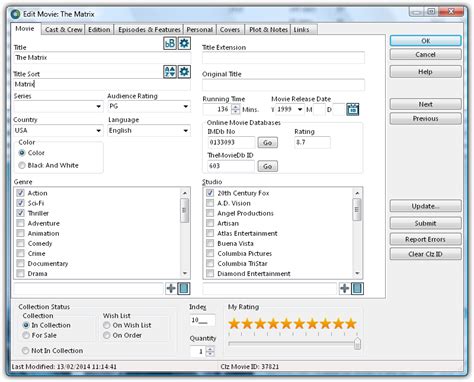The height and width of the screenshot is (382, 474).
Task: Uncheck the 20th Century Fox studio
Action: coord(210,193)
